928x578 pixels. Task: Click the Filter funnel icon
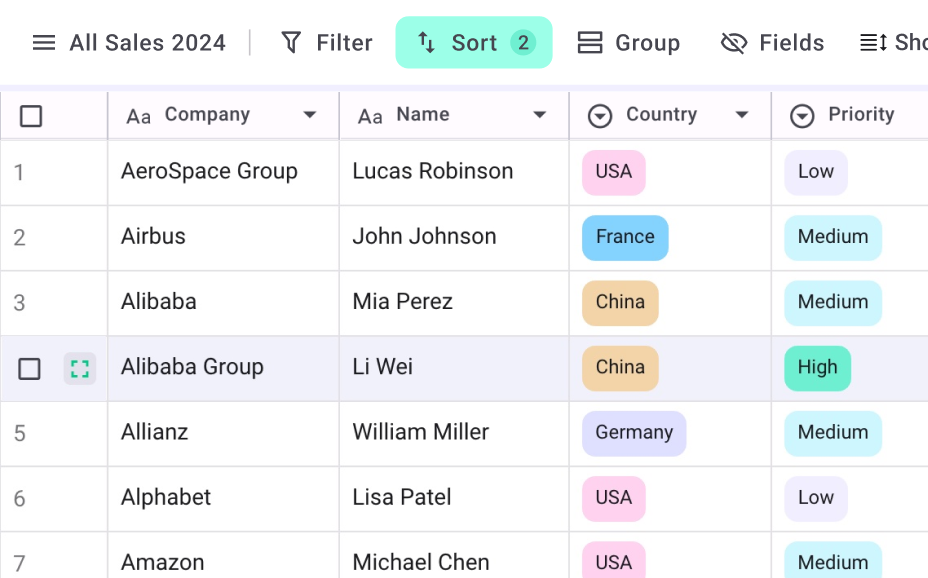291,43
